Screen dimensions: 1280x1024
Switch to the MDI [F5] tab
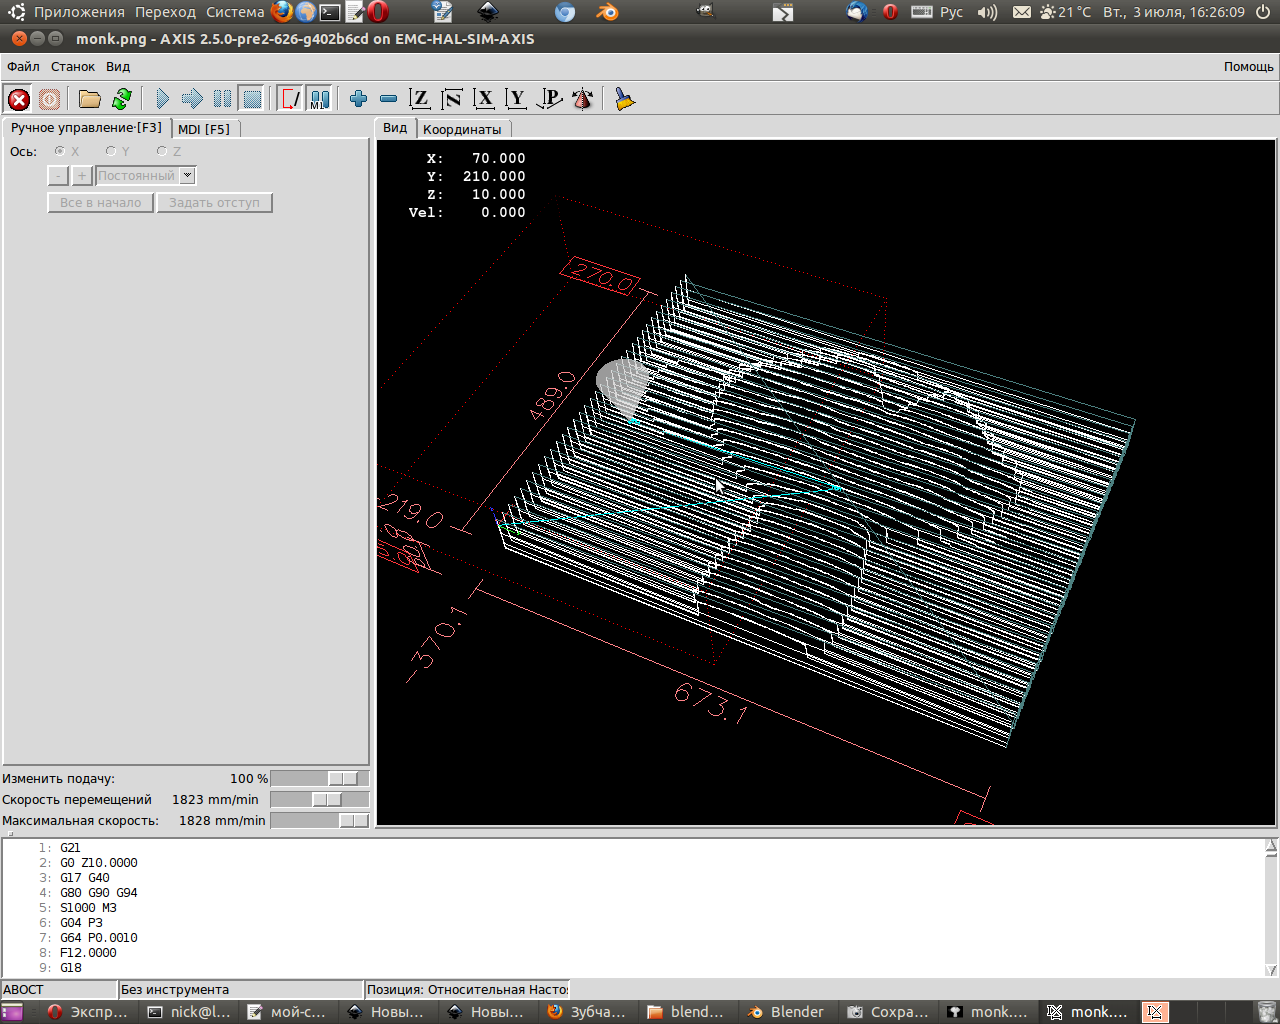204,129
